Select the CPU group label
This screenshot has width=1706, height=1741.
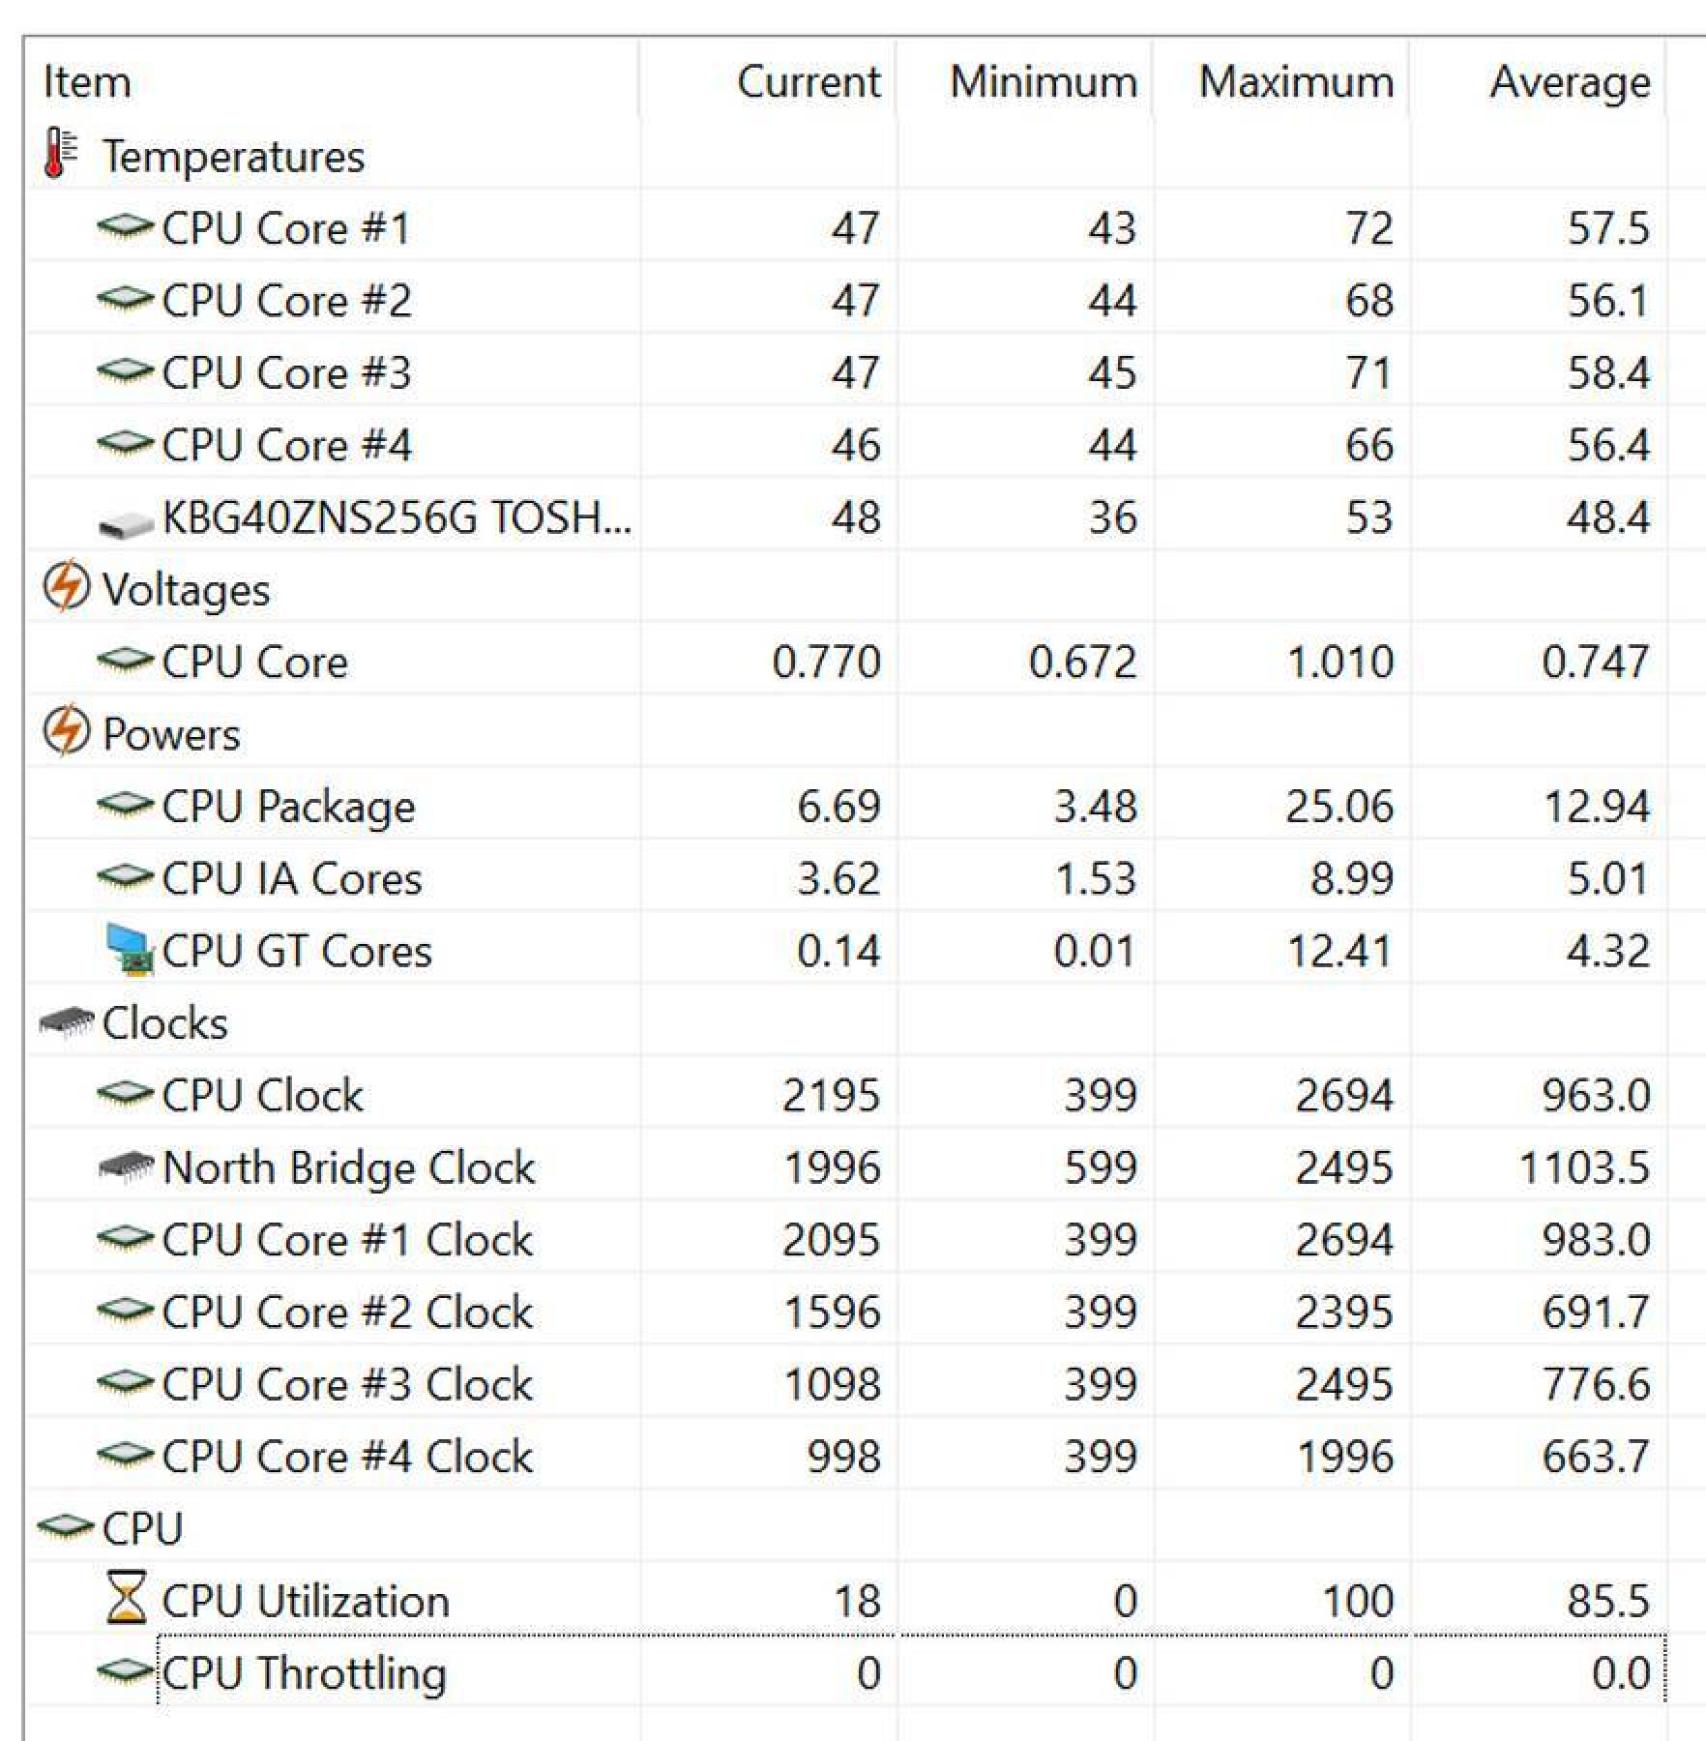coord(143,1528)
